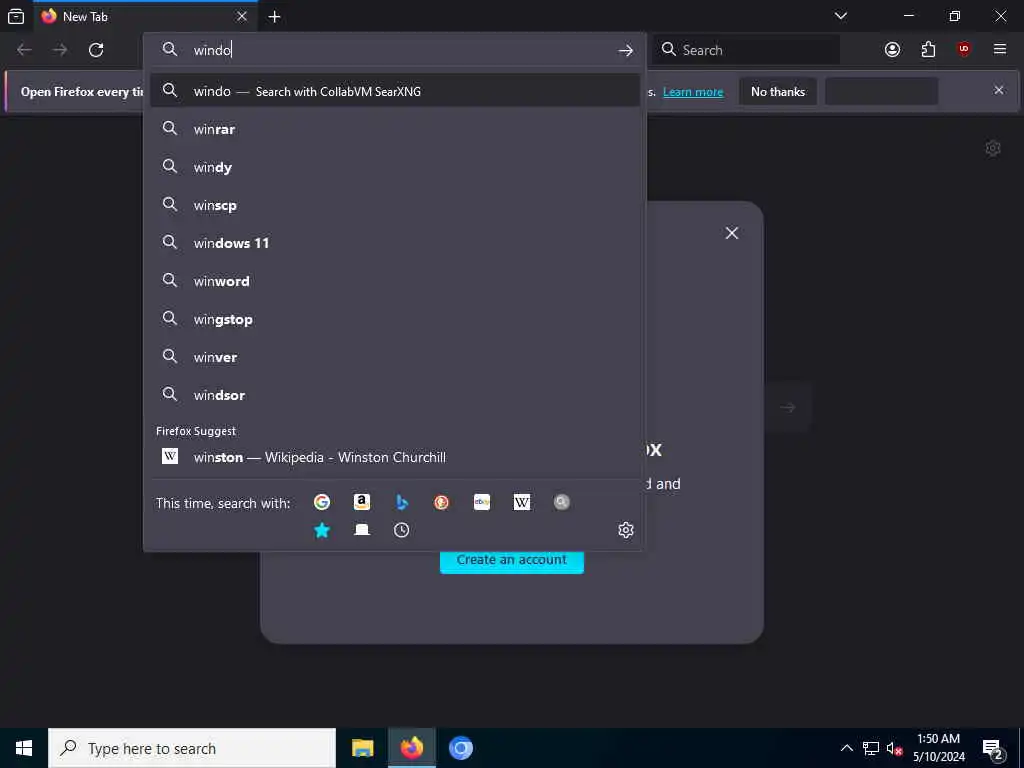Pick the winrar suggestion
The image size is (1024, 768).
pos(394,129)
